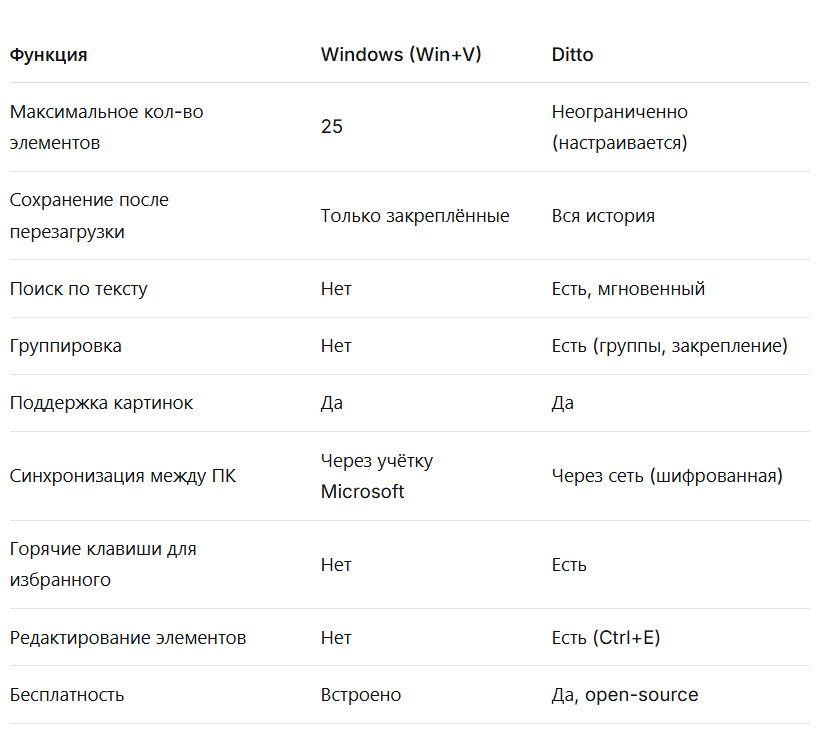
Task: Click the 'Windows (Win+V)' column header
Action: click(x=400, y=55)
